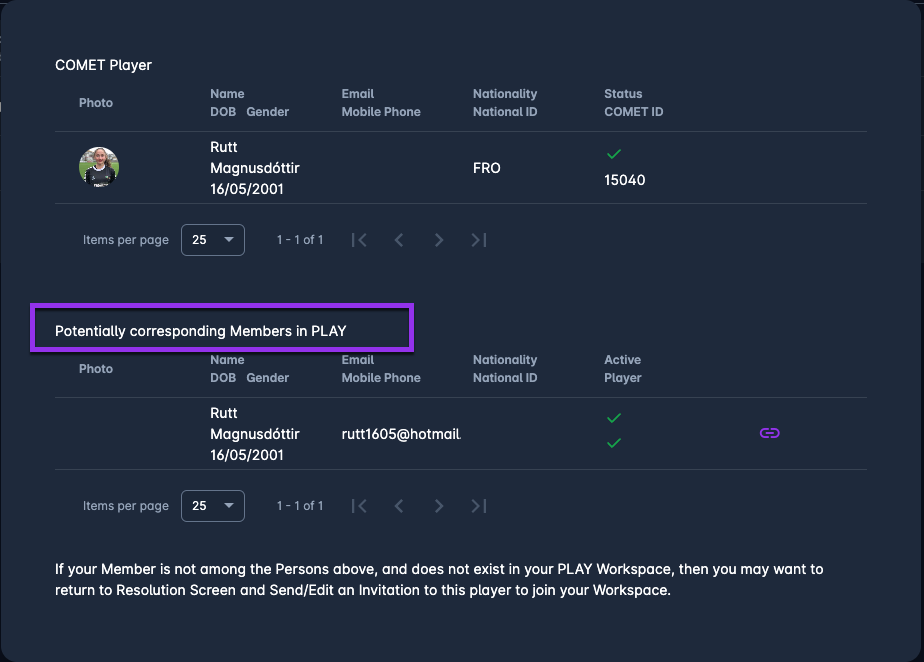Click the Name column header in COMET Player table
This screenshot has width=924, height=662.
coord(227,94)
